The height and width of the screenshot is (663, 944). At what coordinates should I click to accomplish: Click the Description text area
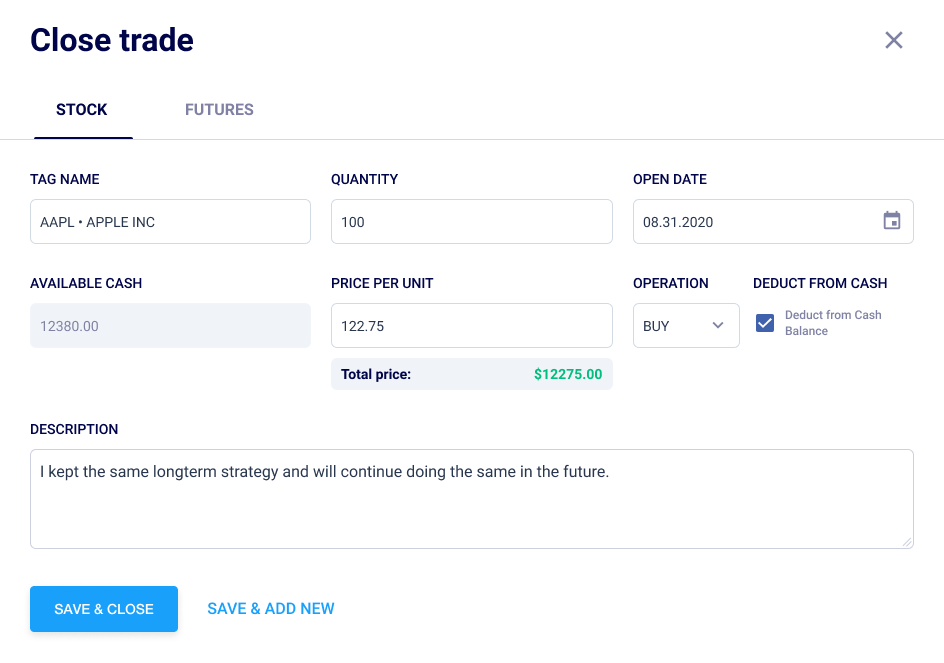pos(472,499)
